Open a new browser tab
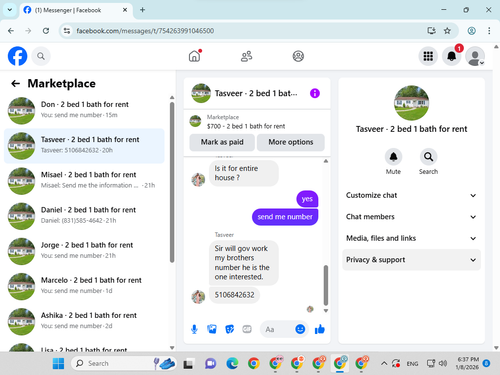The height and width of the screenshot is (375, 500). pyautogui.click(x=142, y=10)
